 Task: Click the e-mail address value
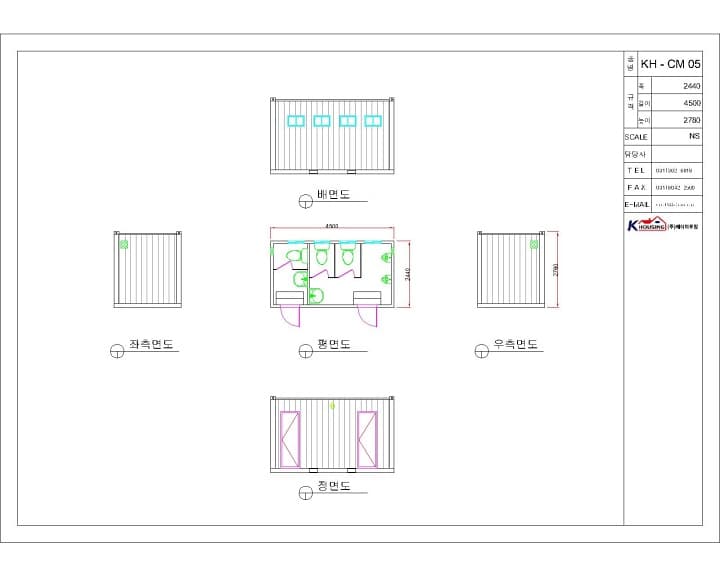675,205
